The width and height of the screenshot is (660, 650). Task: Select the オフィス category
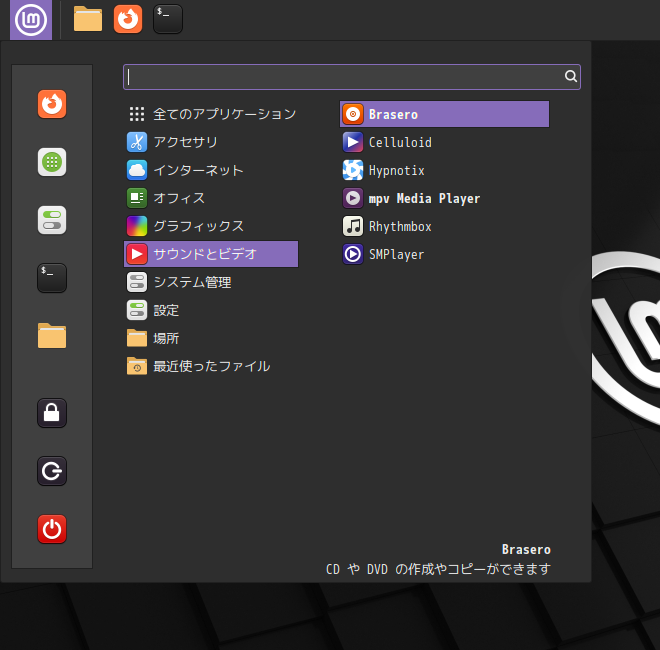[212, 198]
